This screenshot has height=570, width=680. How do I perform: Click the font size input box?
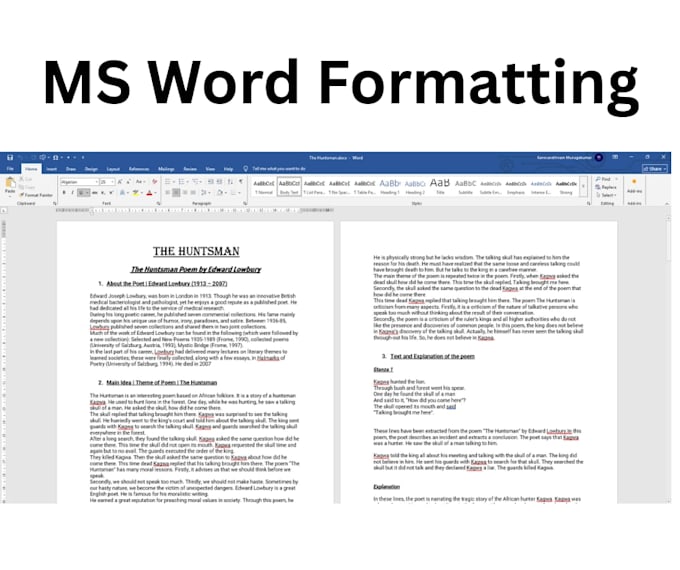[105, 183]
